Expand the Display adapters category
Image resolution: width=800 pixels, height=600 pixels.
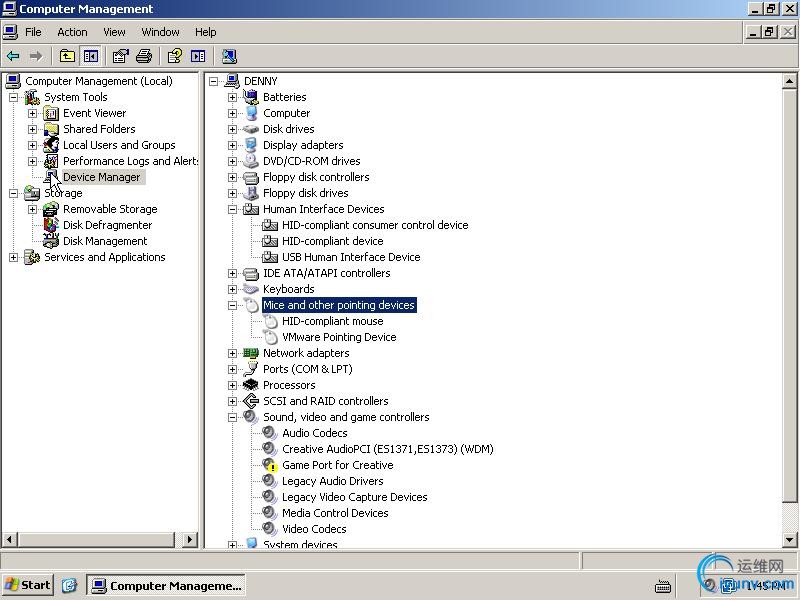(x=233, y=145)
